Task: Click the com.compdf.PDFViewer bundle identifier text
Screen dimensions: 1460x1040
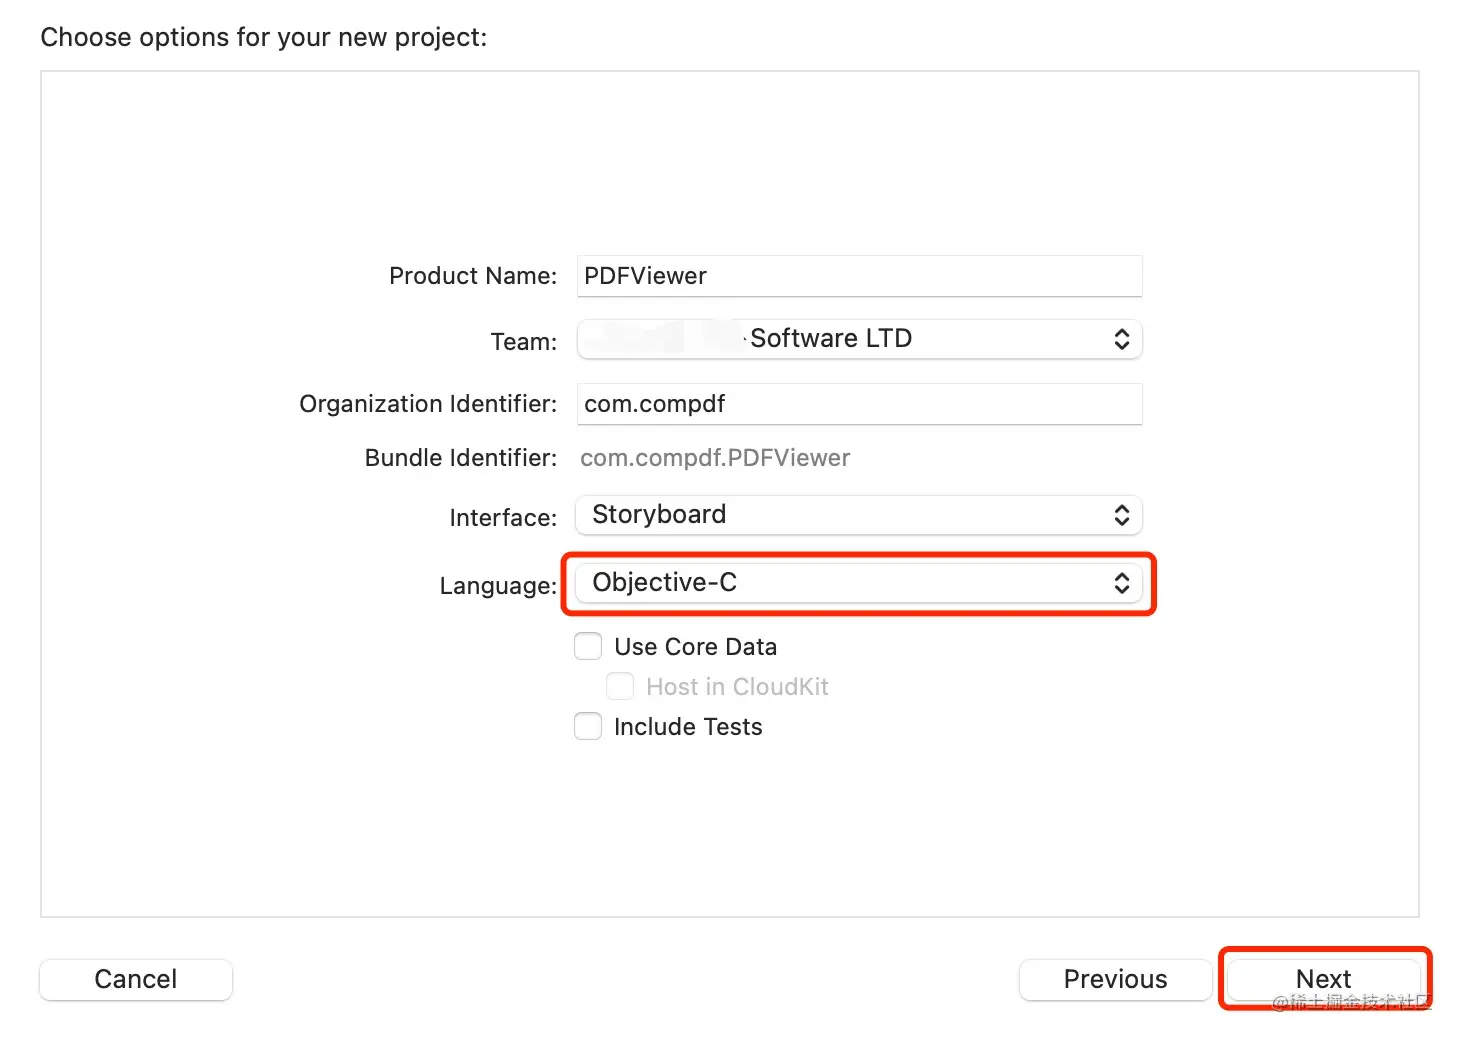Action: (715, 458)
